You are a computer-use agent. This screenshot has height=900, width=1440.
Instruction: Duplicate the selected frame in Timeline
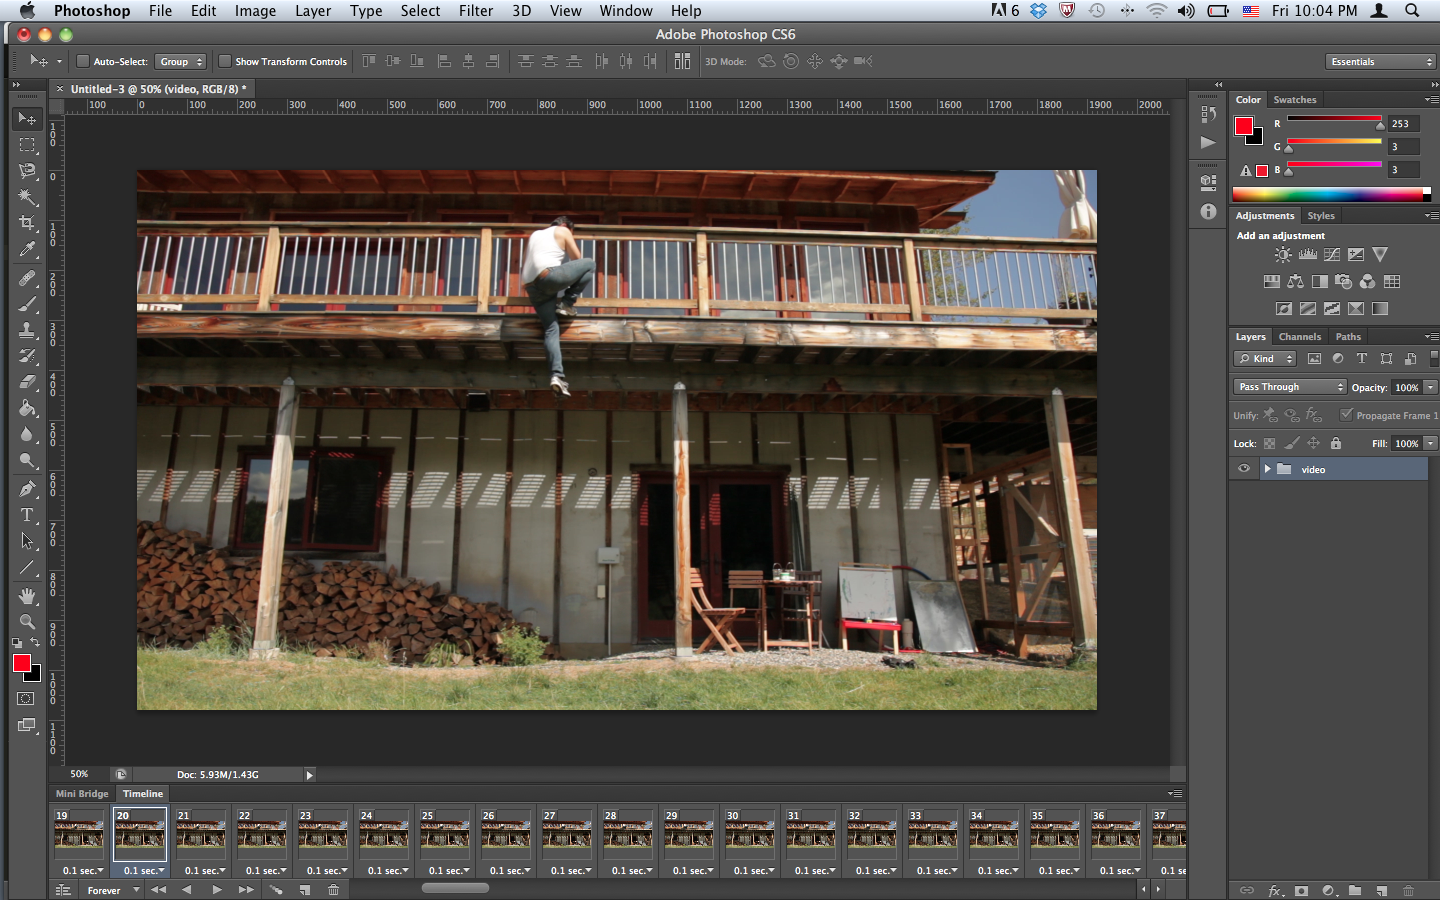[x=304, y=890]
